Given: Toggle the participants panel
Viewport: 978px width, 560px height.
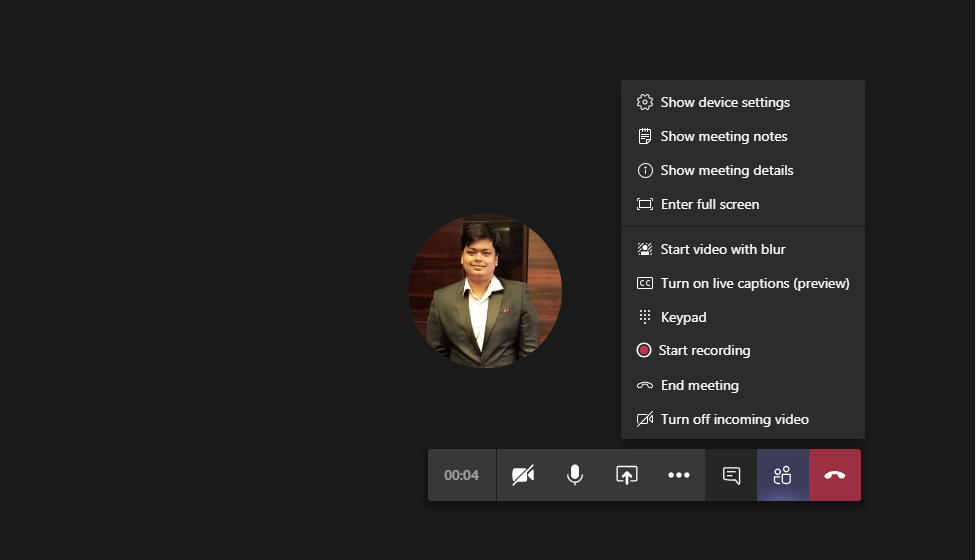Looking at the screenshot, I should 783,475.
